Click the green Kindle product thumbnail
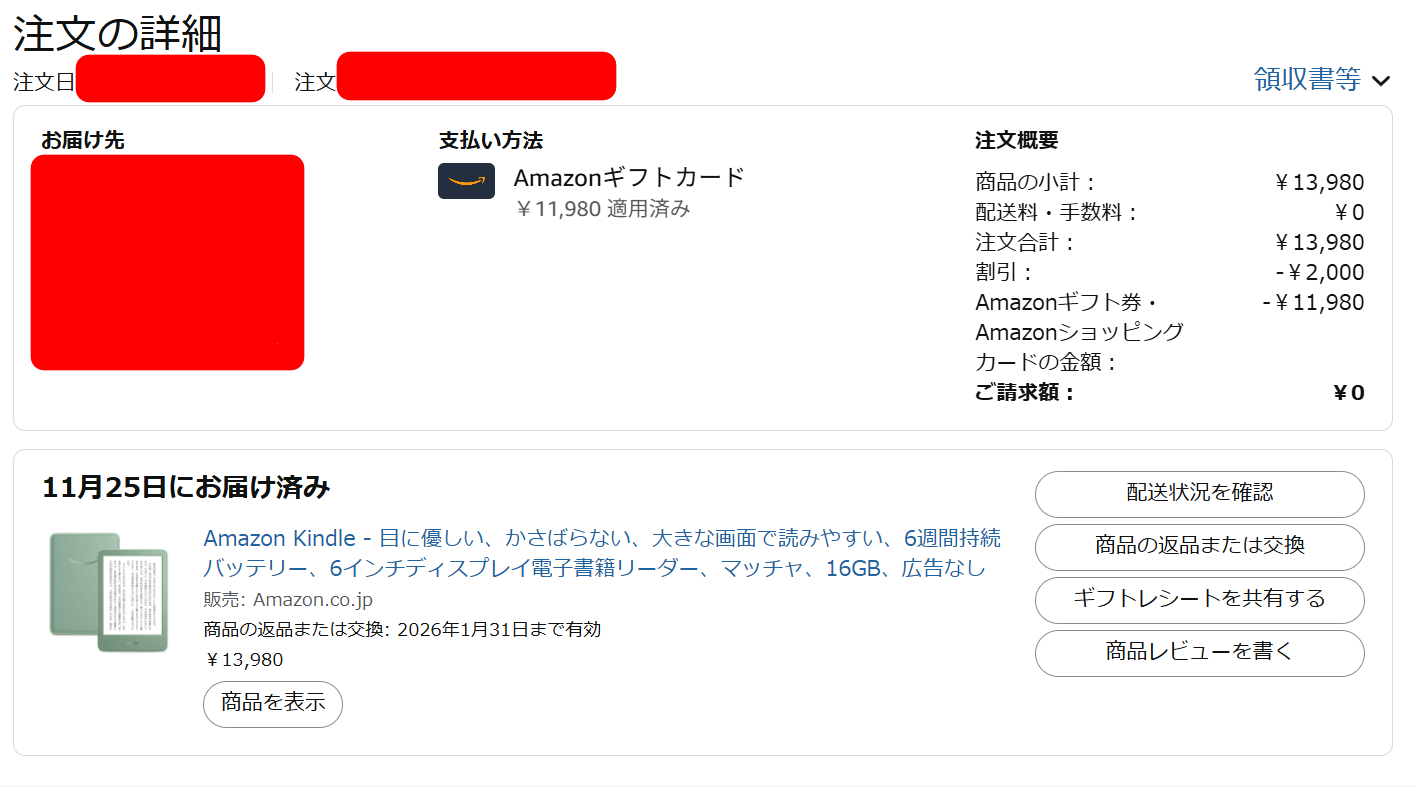Image resolution: width=1415 pixels, height=787 pixels. click(x=98, y=592)
